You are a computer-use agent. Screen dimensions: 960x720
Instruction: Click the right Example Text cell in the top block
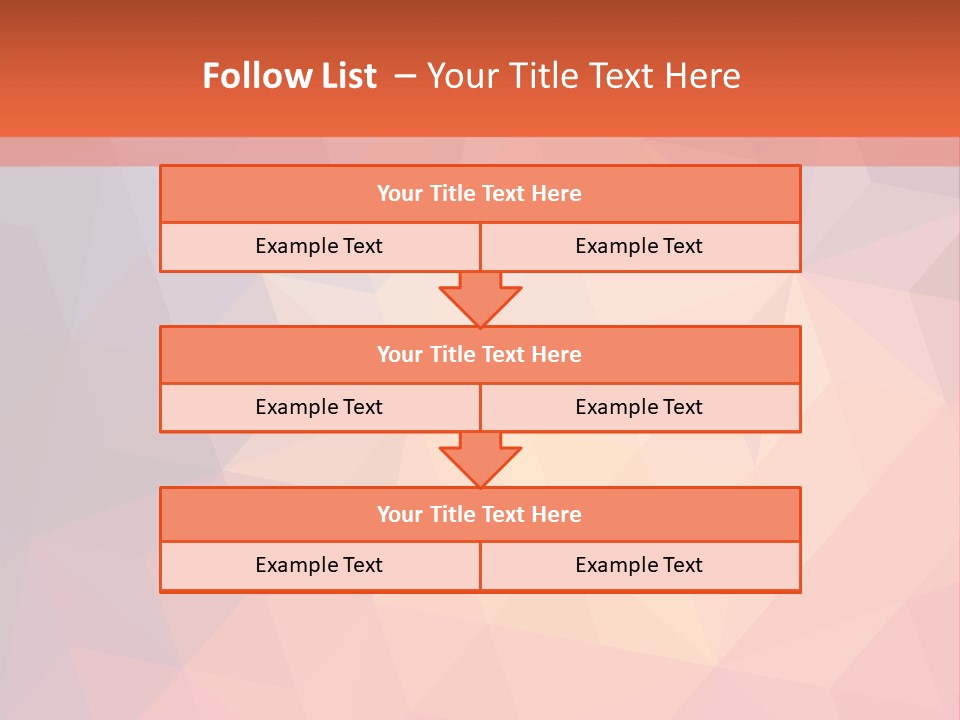[x=641, y=247]
